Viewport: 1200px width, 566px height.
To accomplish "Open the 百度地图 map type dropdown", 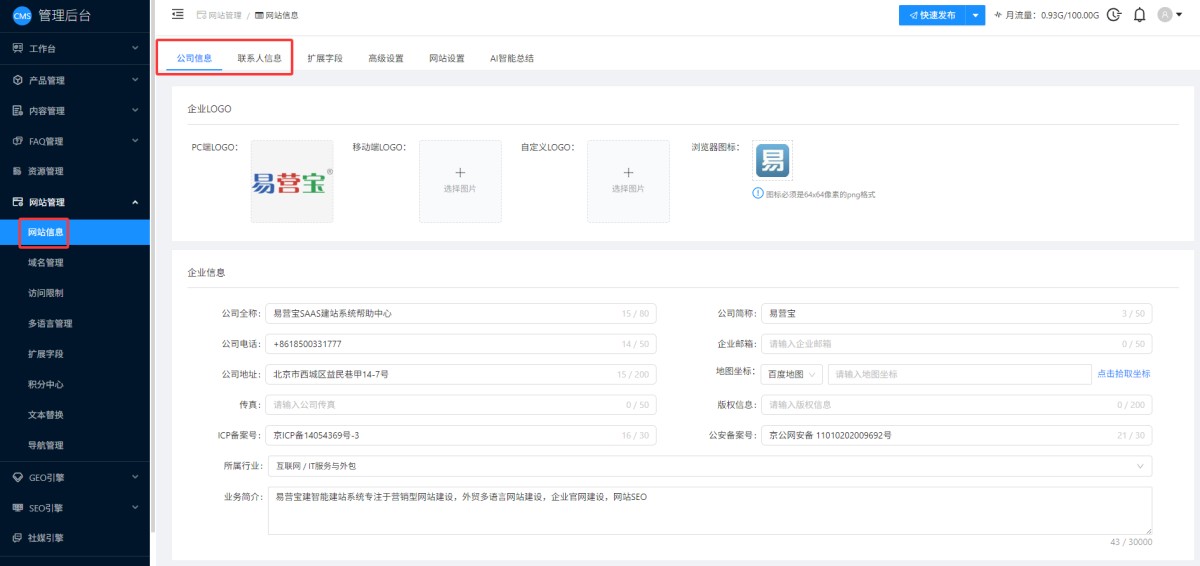I will pos(791,374).
